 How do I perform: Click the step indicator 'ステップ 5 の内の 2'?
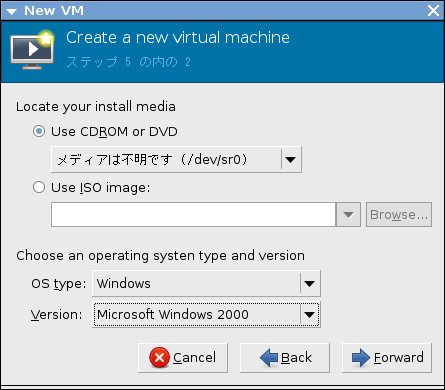(x=128, y=62)
